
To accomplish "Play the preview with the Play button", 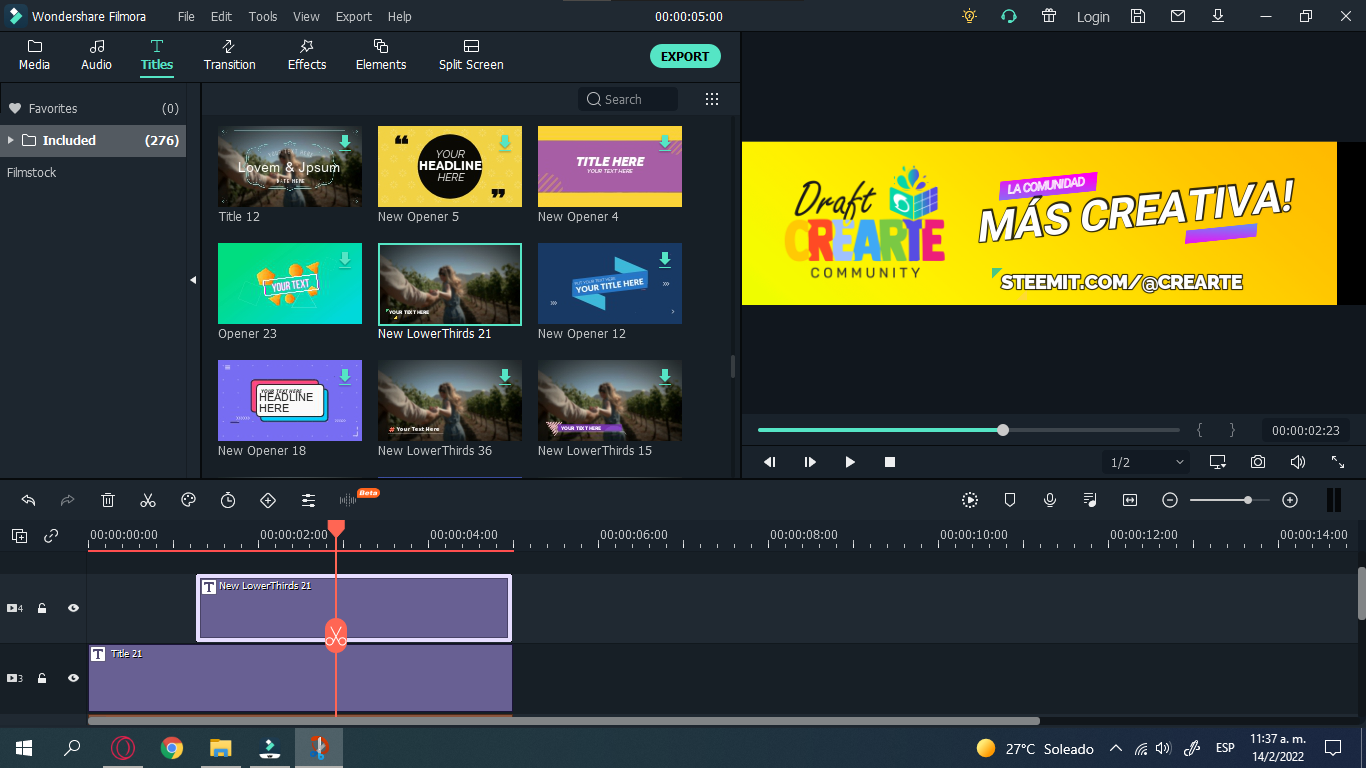I will [850, 462].
